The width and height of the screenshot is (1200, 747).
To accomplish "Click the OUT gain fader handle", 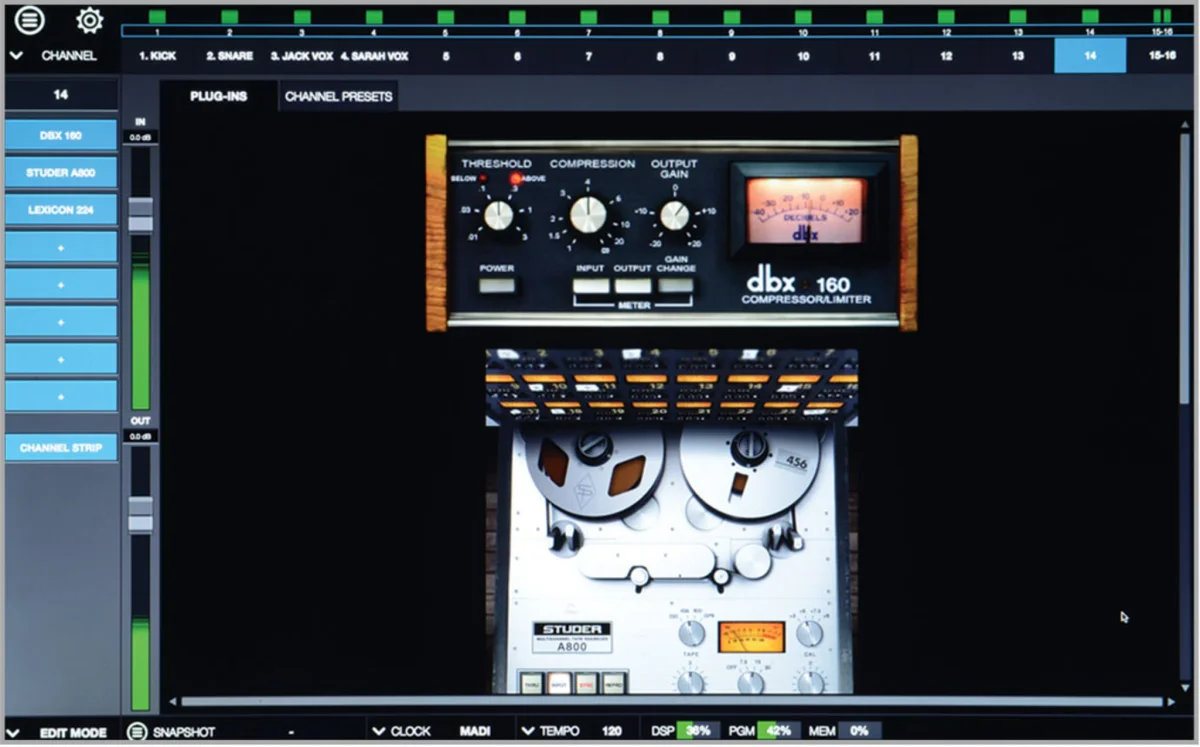I will pyautogui.click(x=141, y=514).
